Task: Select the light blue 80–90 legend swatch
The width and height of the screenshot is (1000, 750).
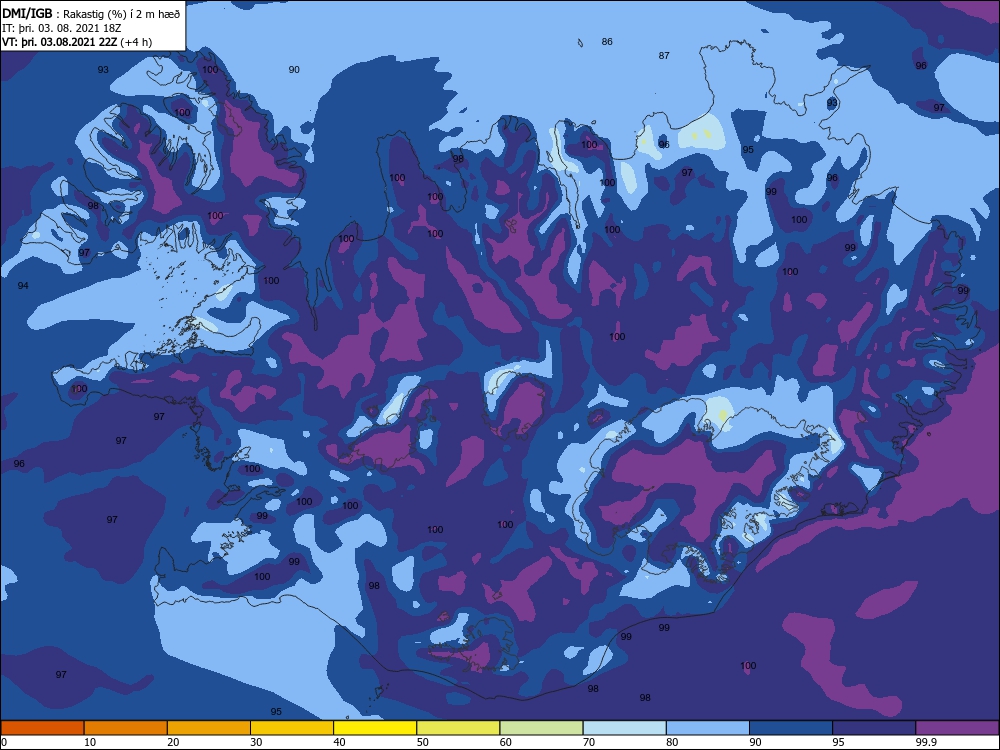Action: pyautogui.click(x=708, y=728)
